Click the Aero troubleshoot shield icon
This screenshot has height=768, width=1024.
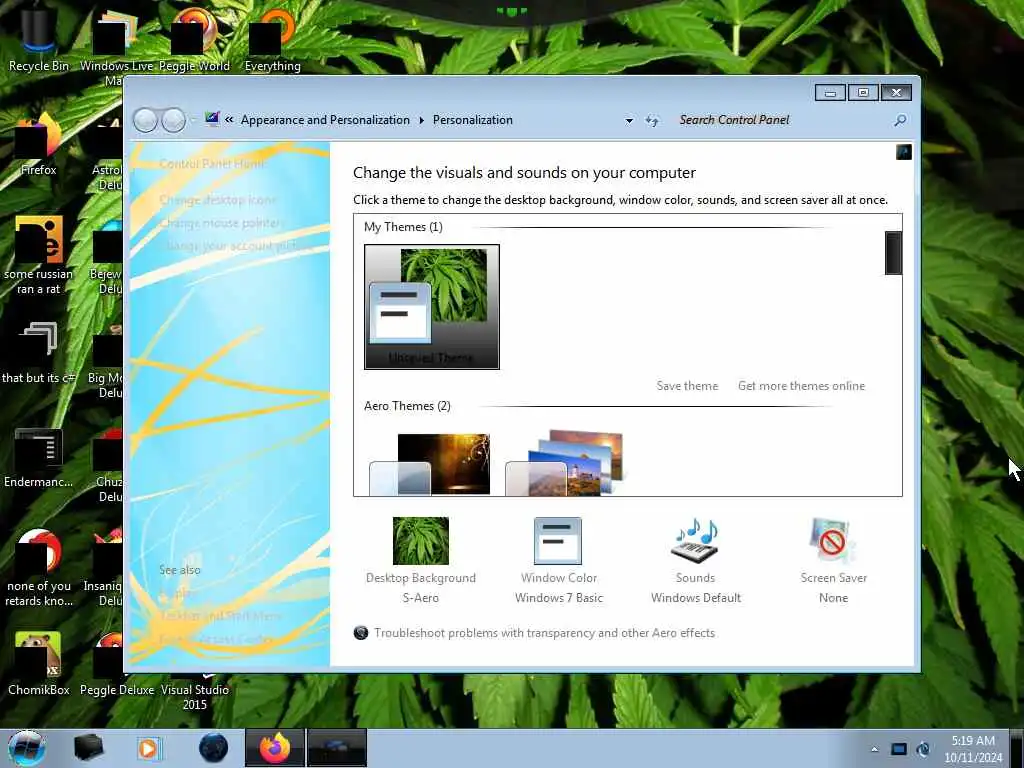pyautogui.click(x=360, y=633)
